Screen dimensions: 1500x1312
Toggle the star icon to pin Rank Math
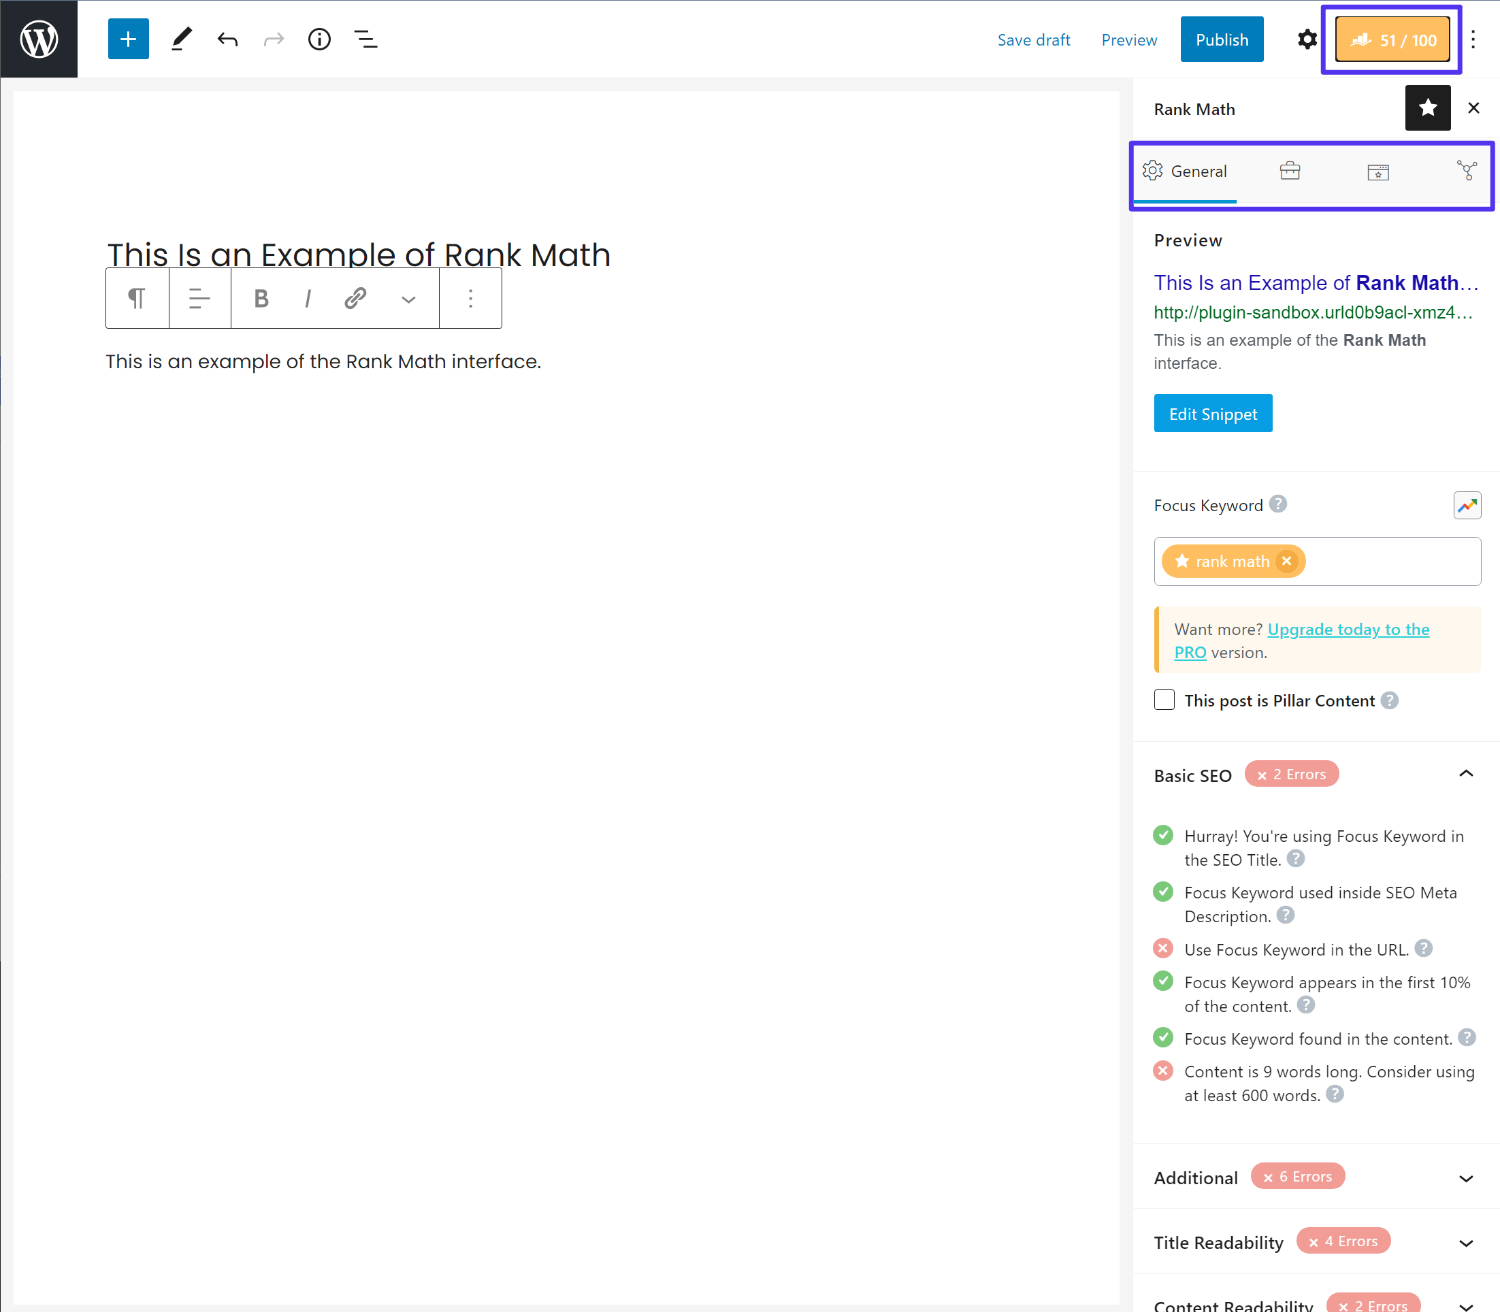pyautogui.click(x=1427, y=107)
